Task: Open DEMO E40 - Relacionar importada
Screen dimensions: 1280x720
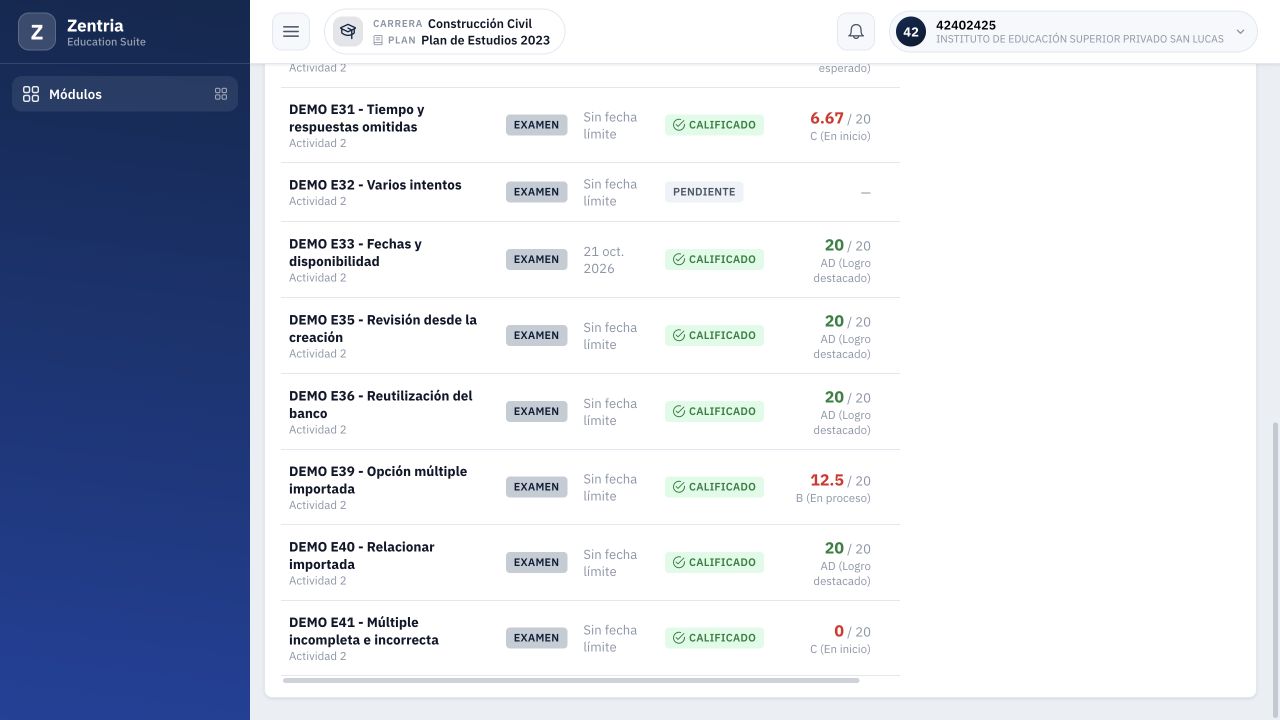Action: (362, 555)
